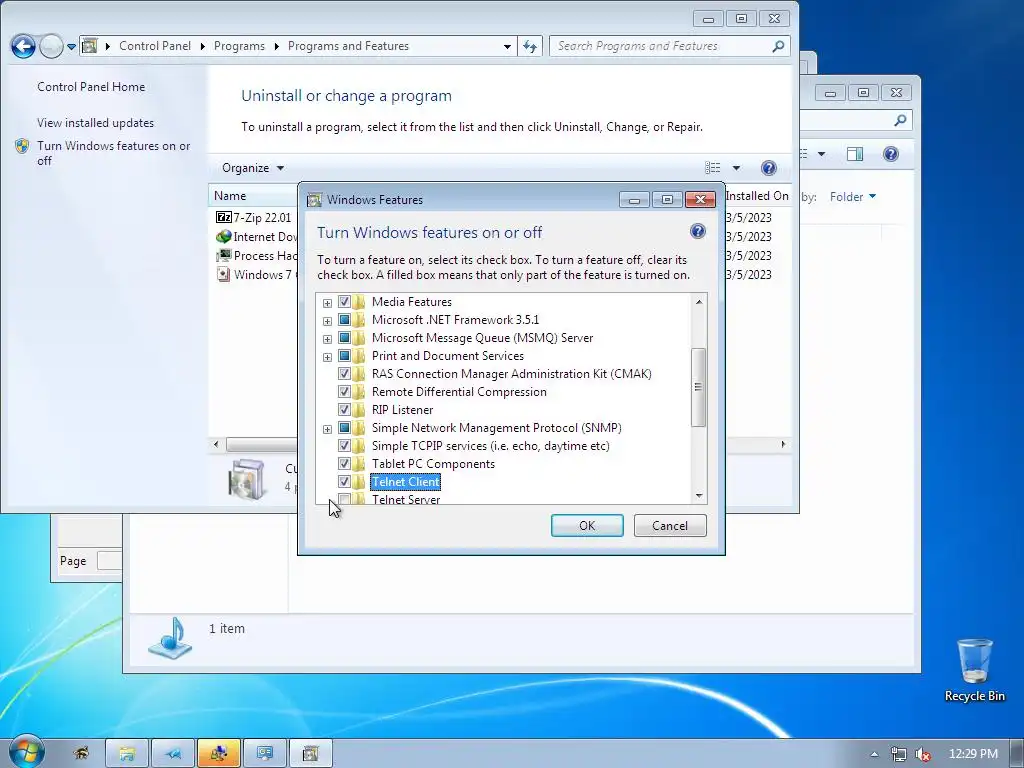This screenshot has height=768, width=1024.
Task: Select the Windows 7 program entry icon
Action: (223, 274)
